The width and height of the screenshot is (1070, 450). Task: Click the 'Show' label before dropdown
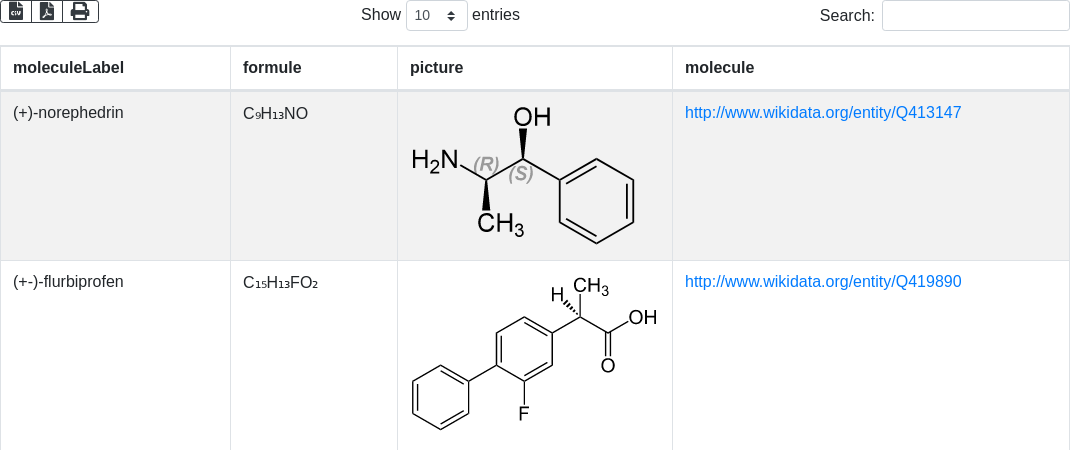tap(380, 15)
